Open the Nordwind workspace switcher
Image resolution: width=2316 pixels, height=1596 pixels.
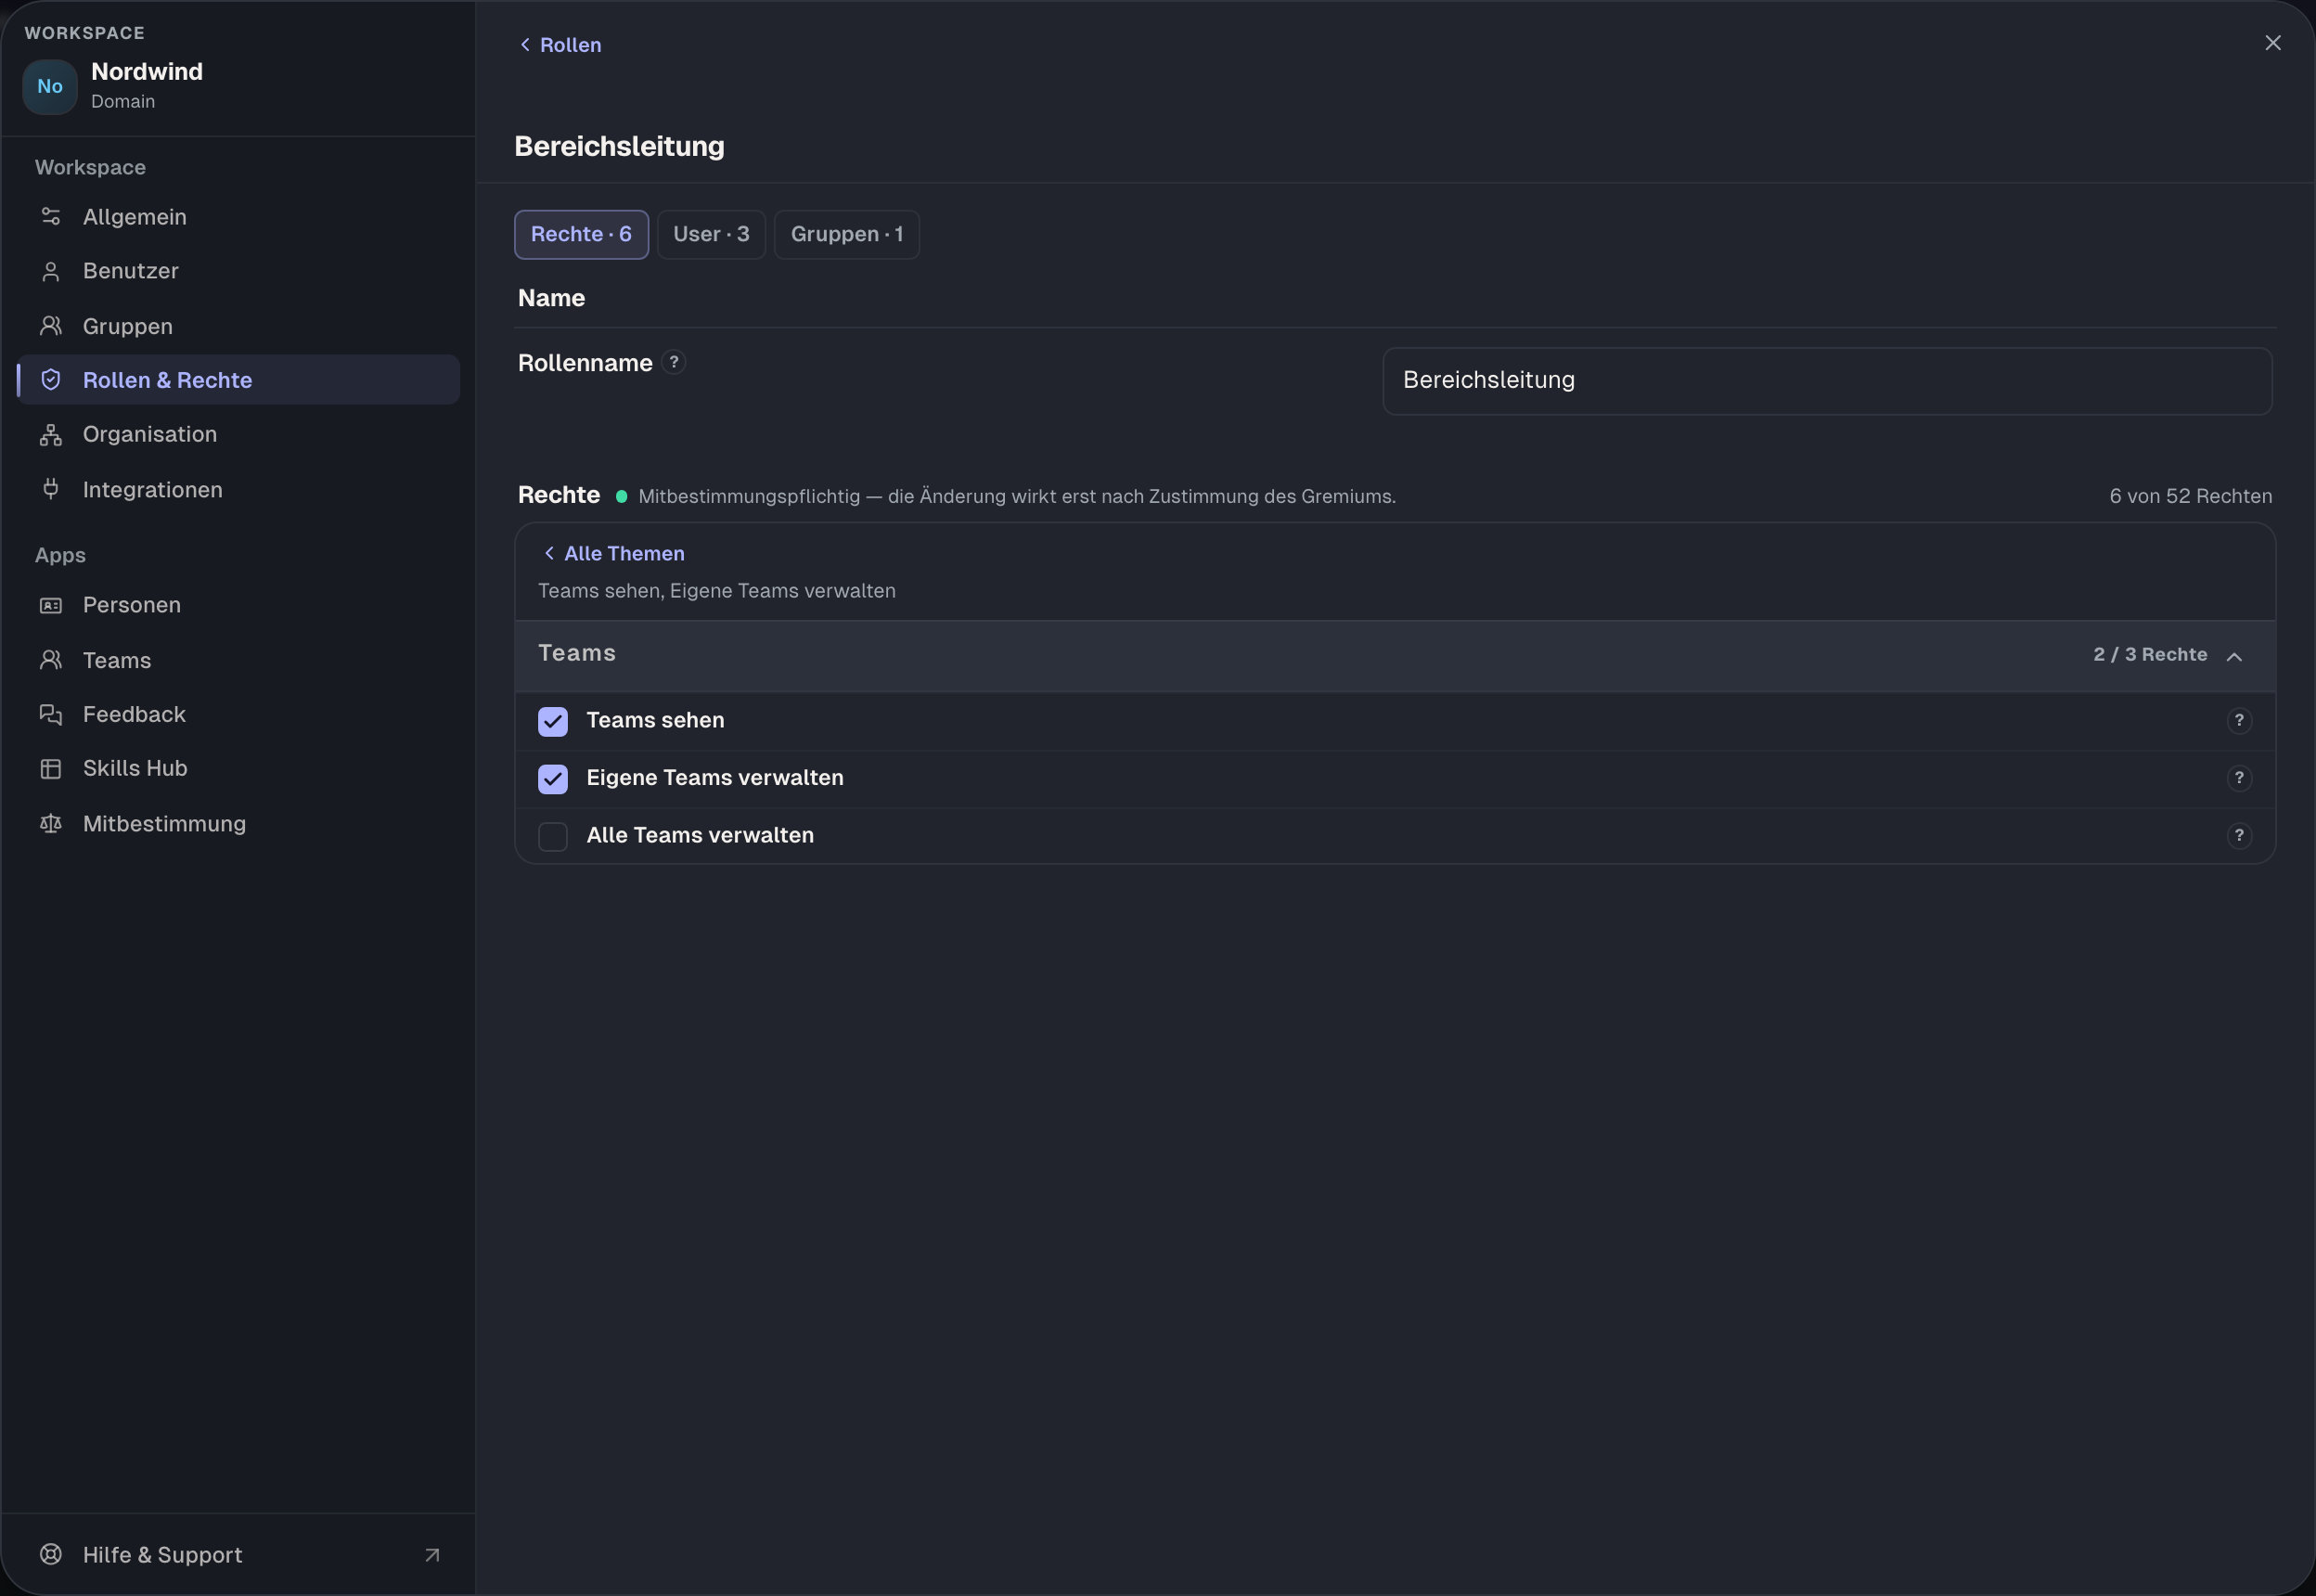point(238,86)
